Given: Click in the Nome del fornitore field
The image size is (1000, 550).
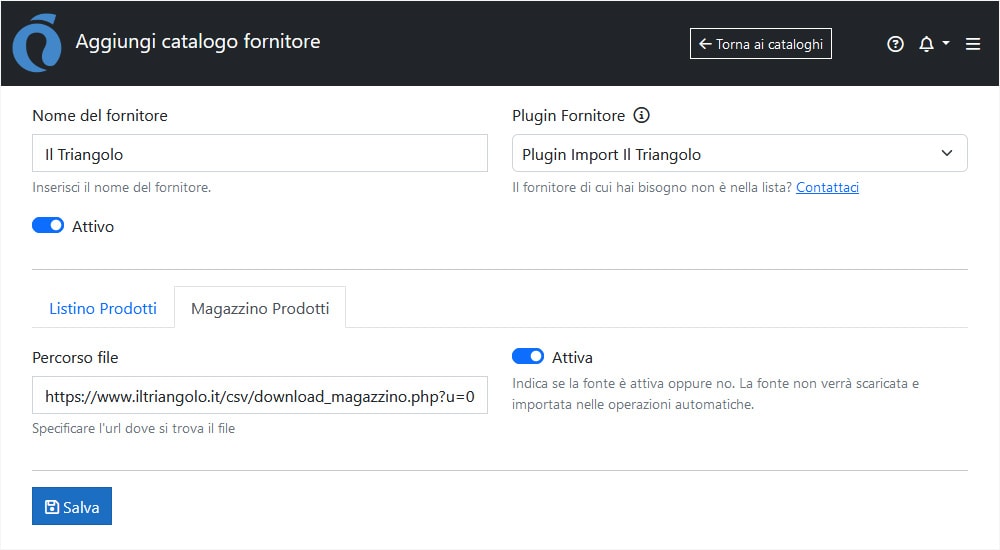Looking at the screenshot, I should pyautogui.click(x=260, y=153).
